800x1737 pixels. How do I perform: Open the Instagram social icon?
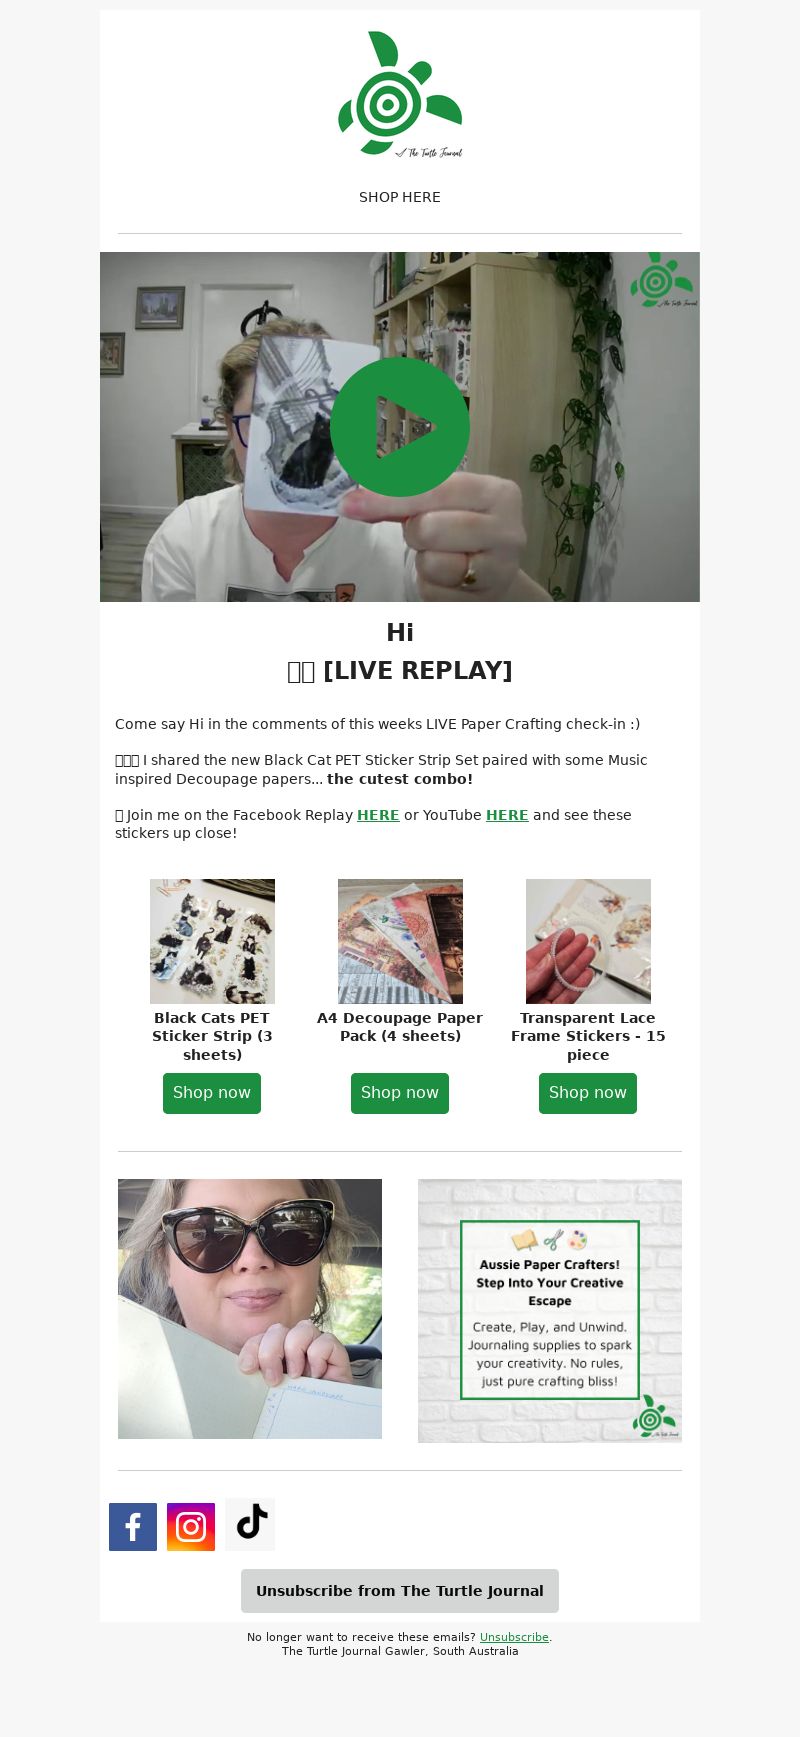pos(191,1526)
